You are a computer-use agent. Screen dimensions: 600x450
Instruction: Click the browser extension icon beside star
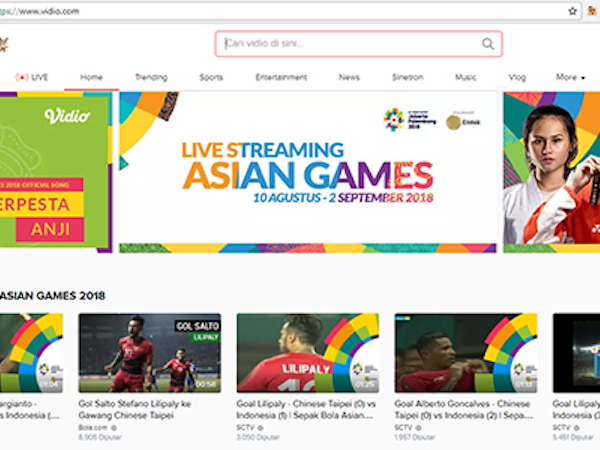(x=592, y=11)
